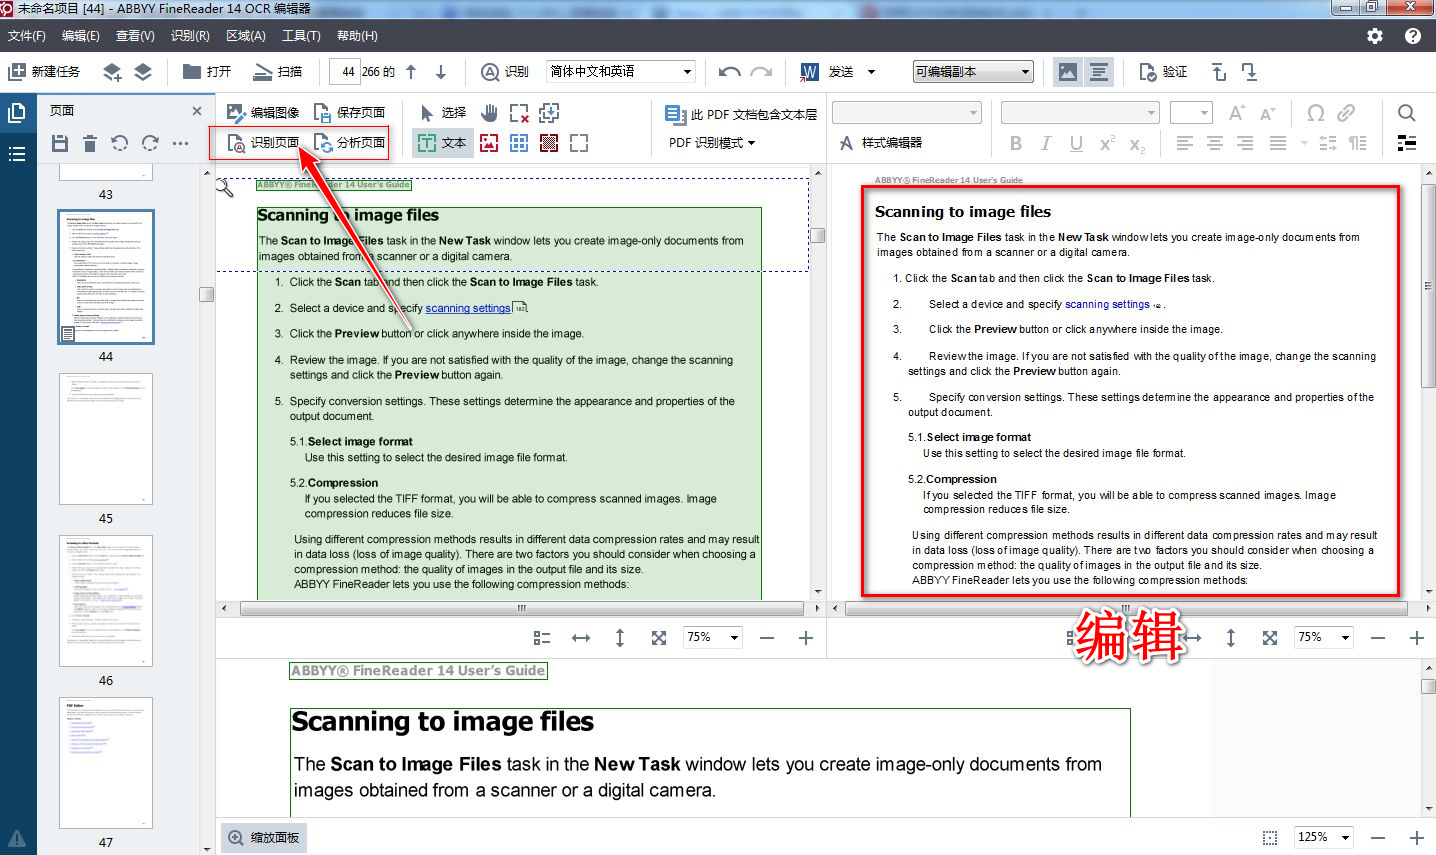The image size is (1436, 855).
Task: Click the trash delete icon in the 页面 panel
Action: coord(90,143)
